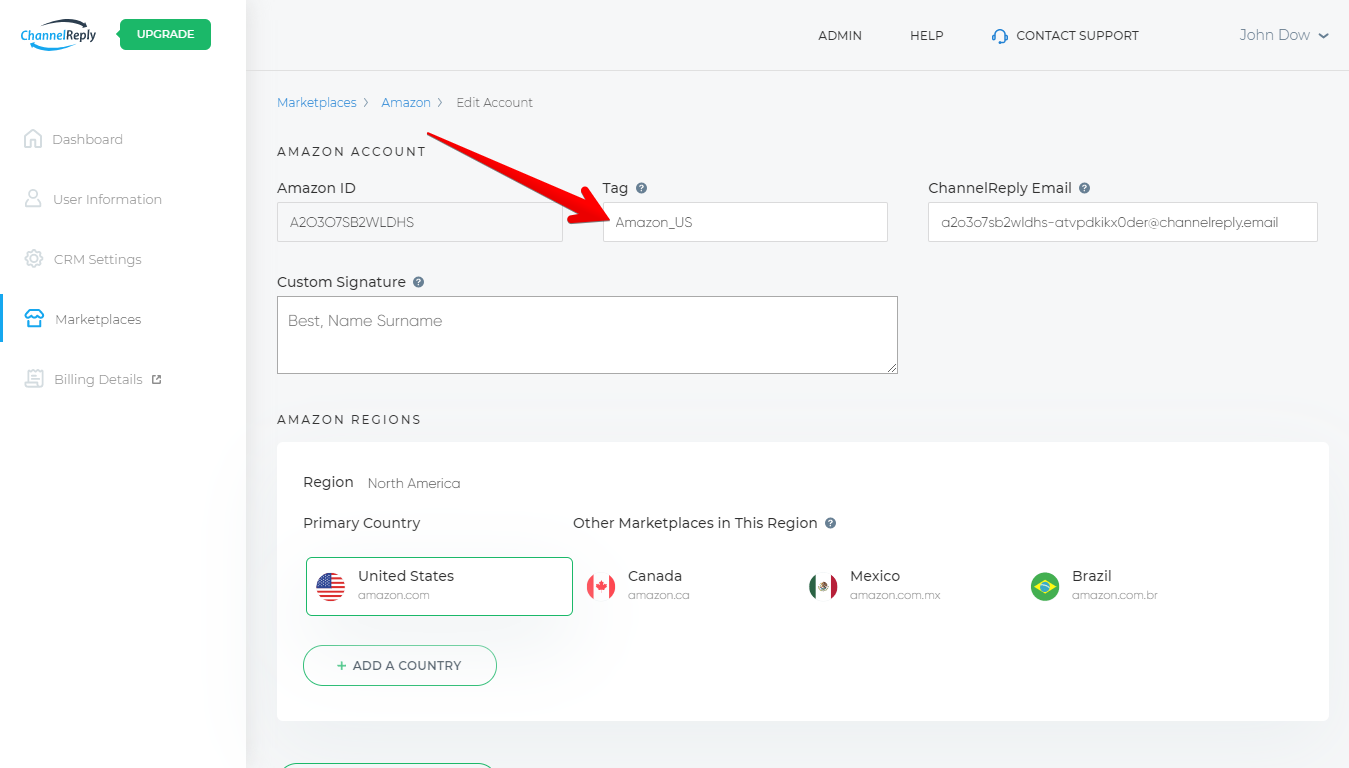Click the Canada flag icon
1349x768 pixels.
601,587
